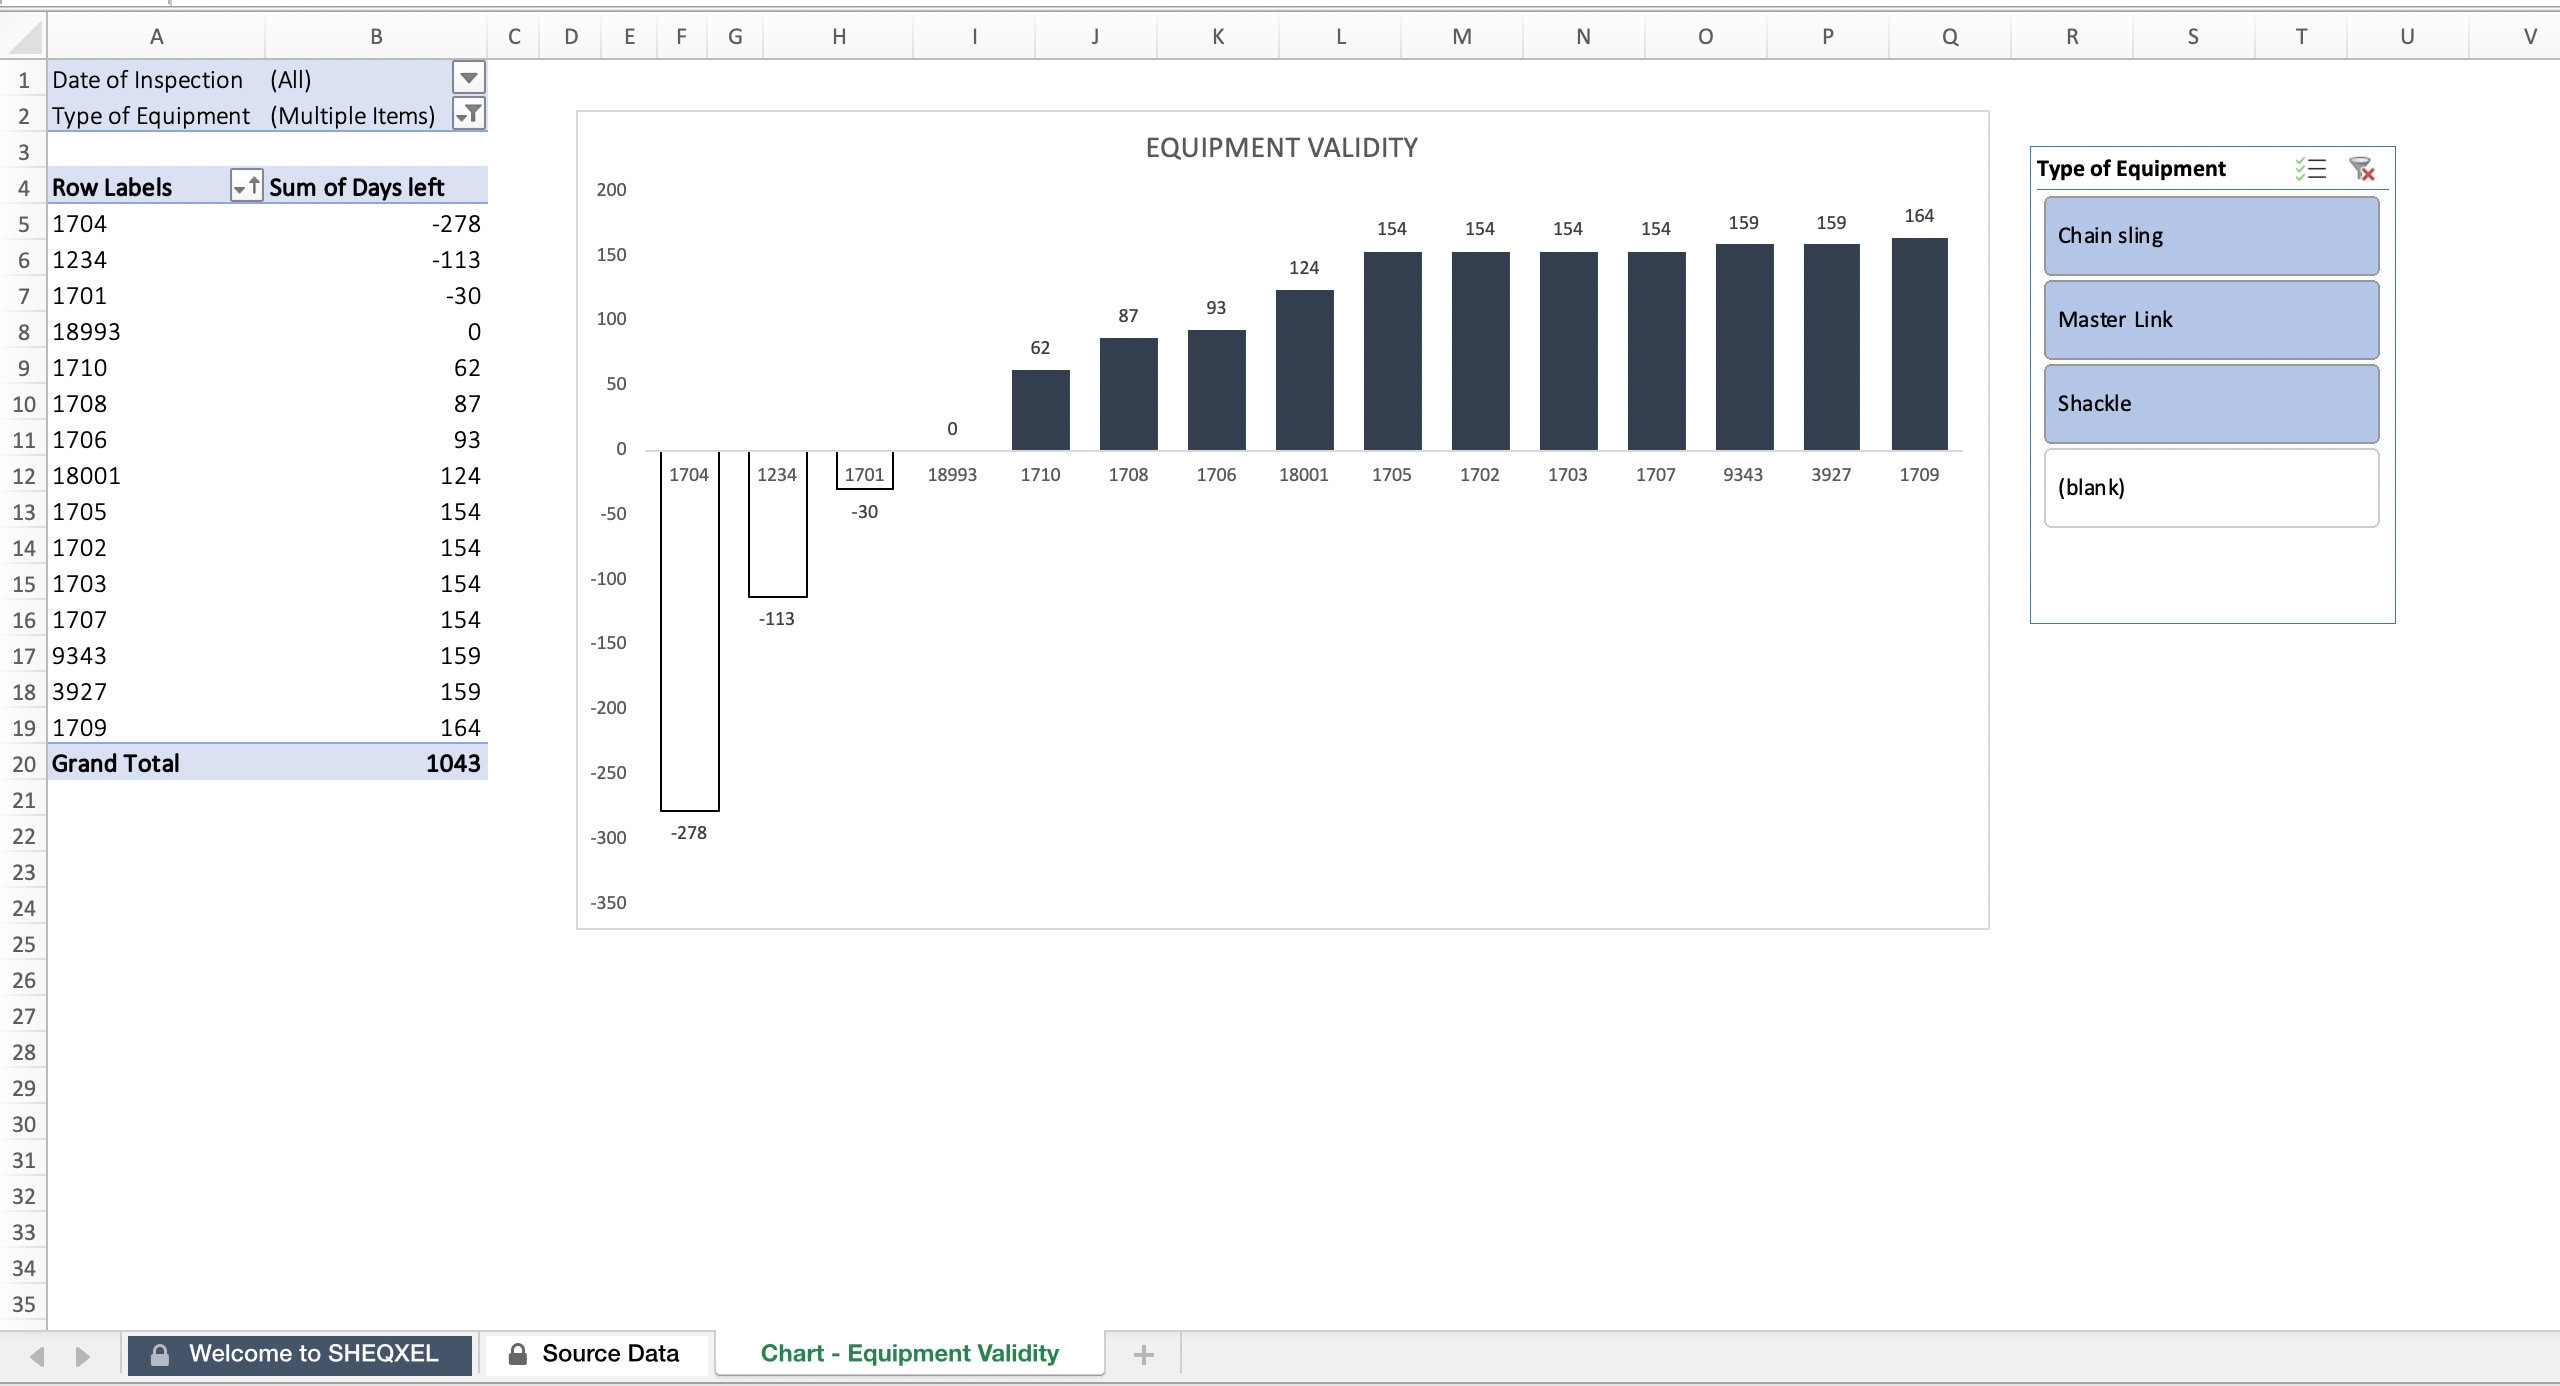
Task: Toggle Shackle selection in the slicer
Action: (x=2210, y=403)
